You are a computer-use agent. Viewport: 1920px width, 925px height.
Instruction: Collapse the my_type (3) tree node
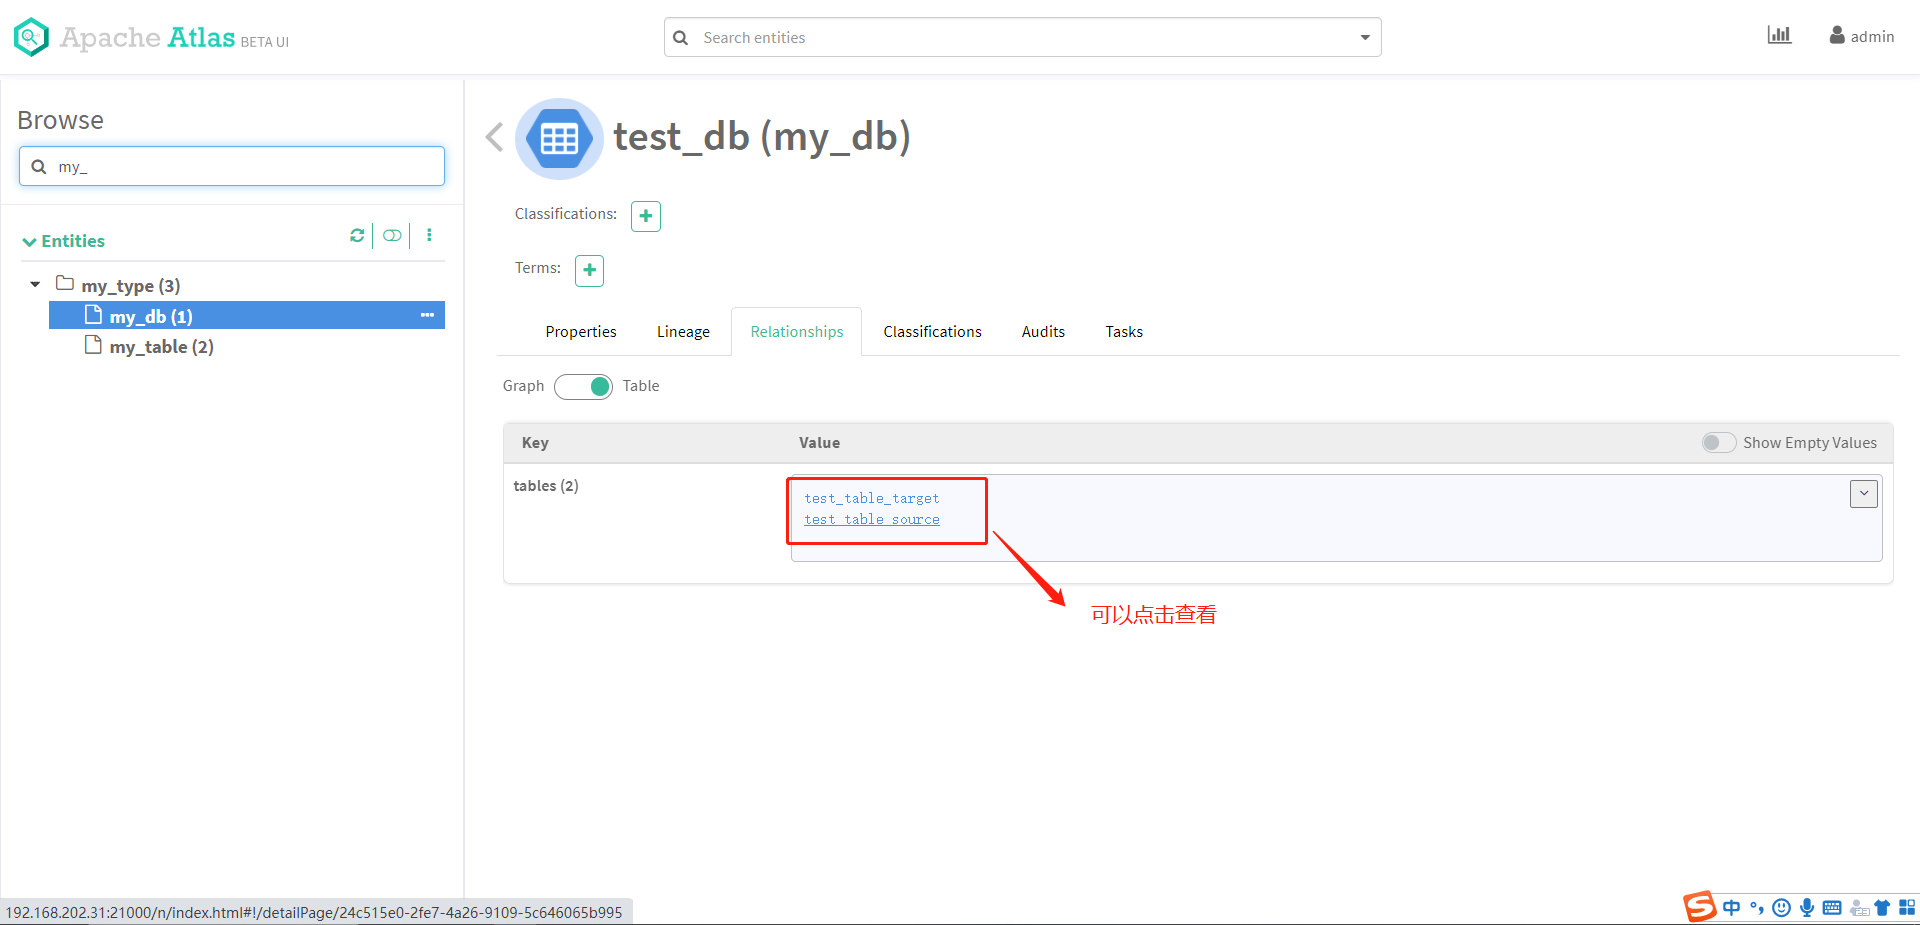tap(35, 284)
